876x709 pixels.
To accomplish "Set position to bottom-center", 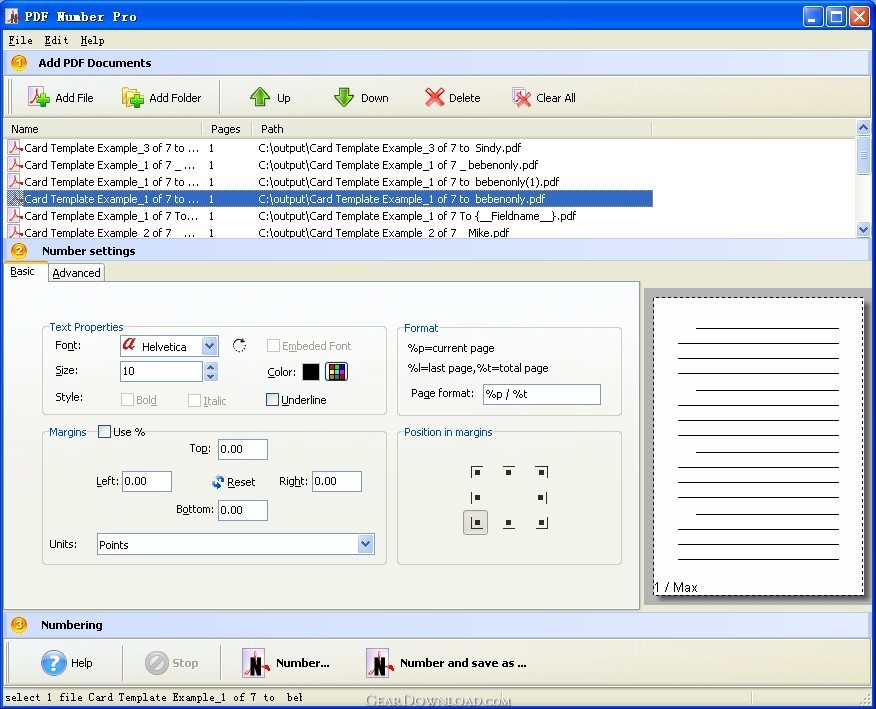I will click(x=508, y=523).
